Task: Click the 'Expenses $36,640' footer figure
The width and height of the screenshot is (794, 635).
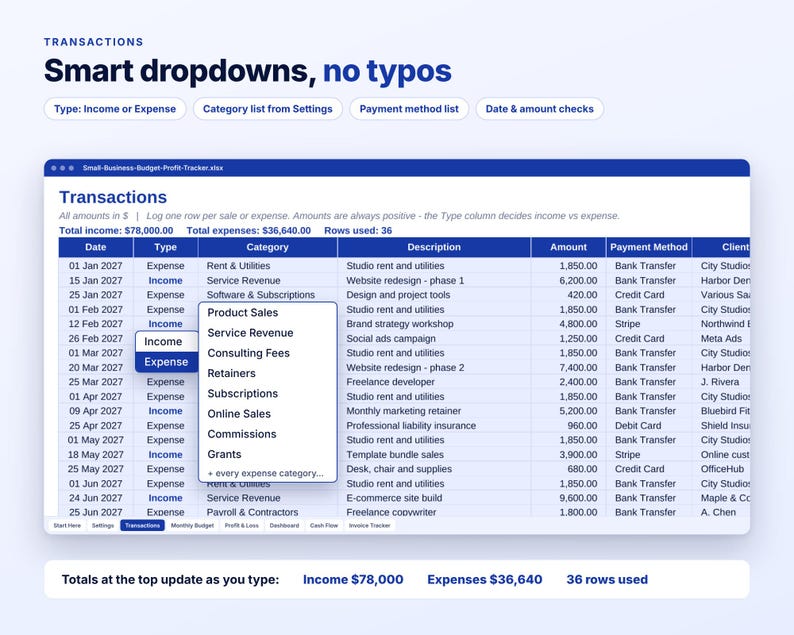Action: coord(485,579)
